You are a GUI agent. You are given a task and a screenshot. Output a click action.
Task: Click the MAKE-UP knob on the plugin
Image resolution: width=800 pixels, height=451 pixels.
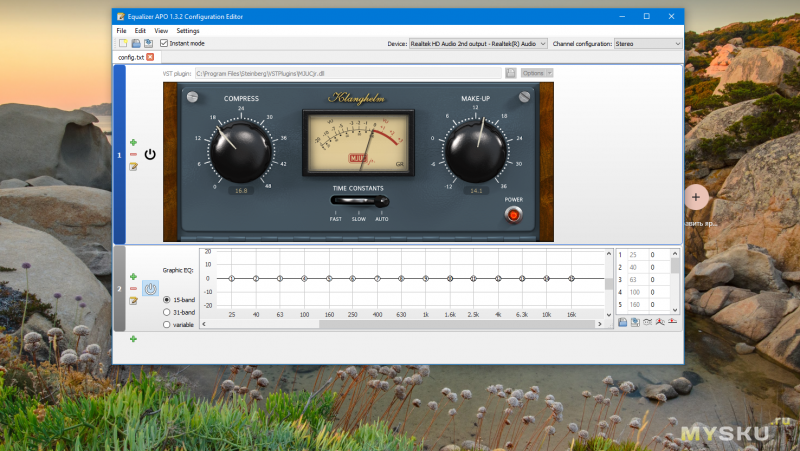click(476, 152)
